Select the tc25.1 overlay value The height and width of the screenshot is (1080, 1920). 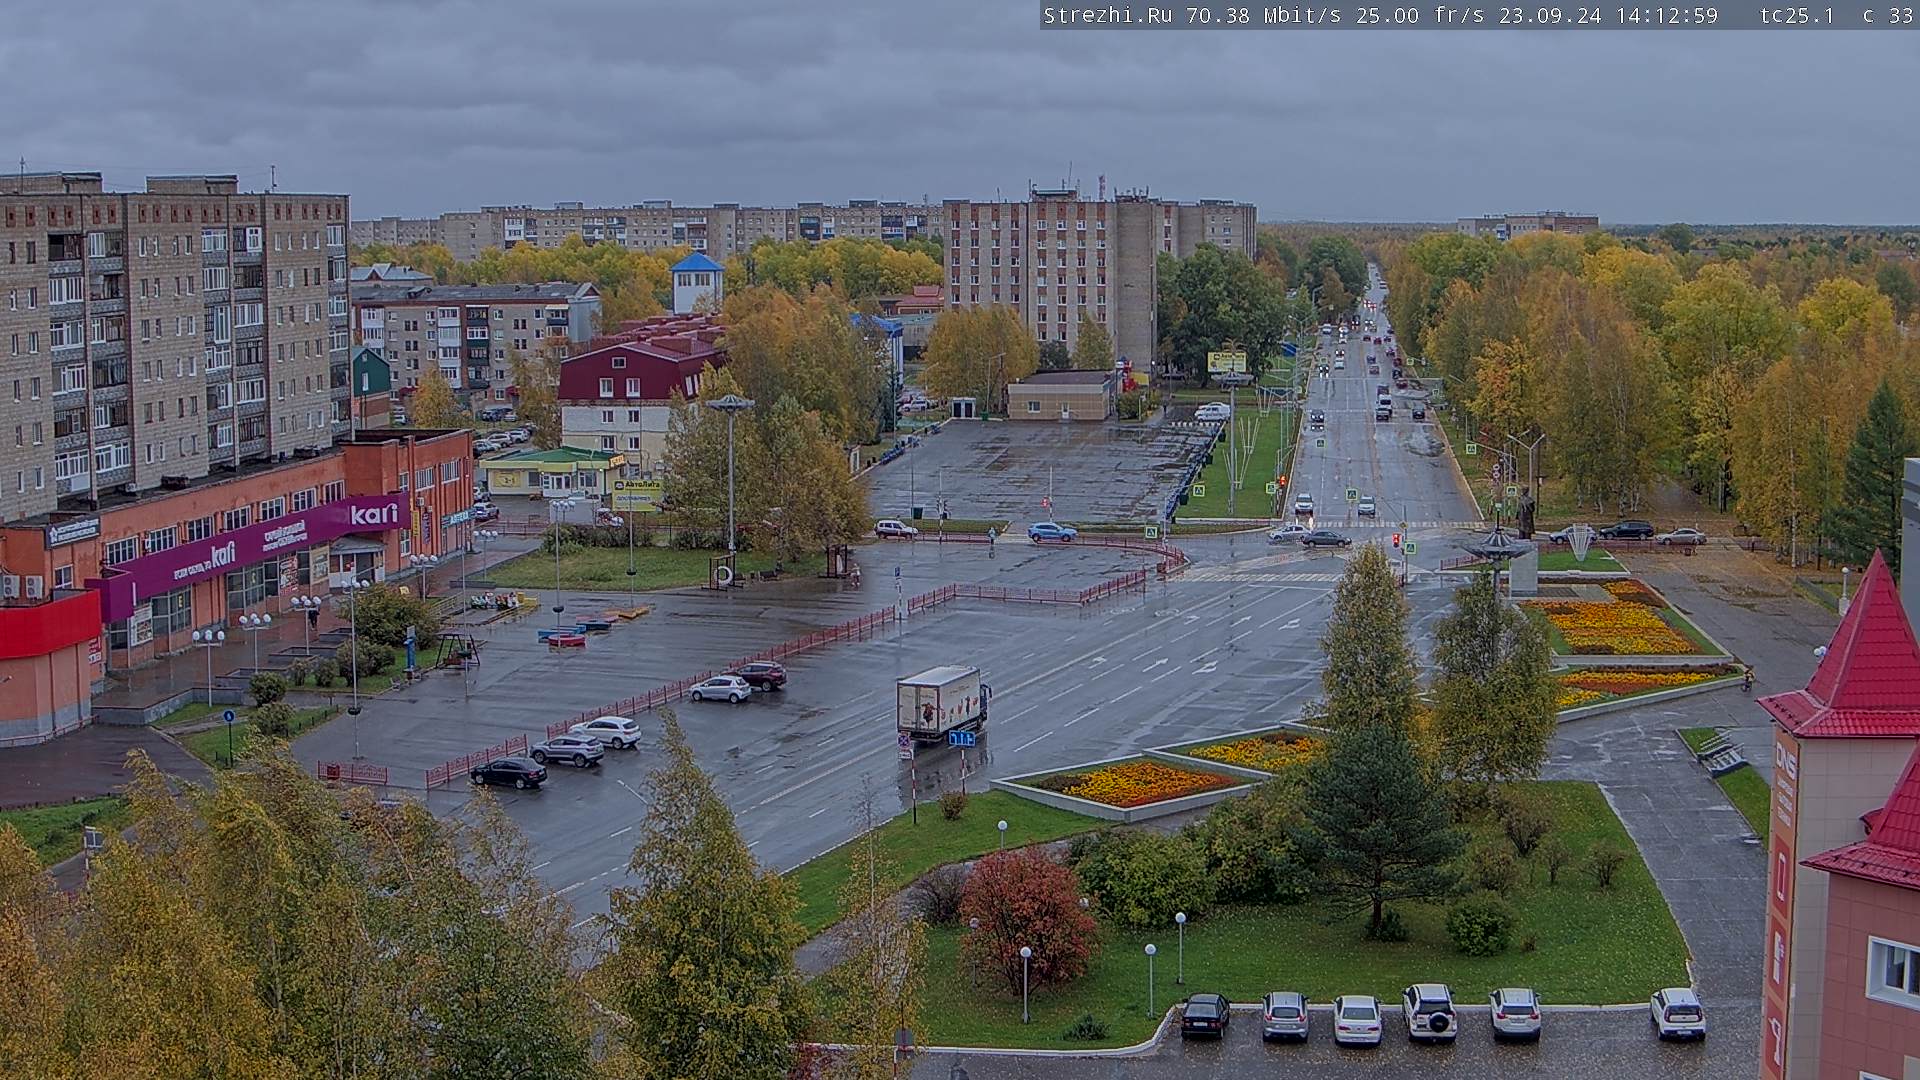click(1797, 15)
